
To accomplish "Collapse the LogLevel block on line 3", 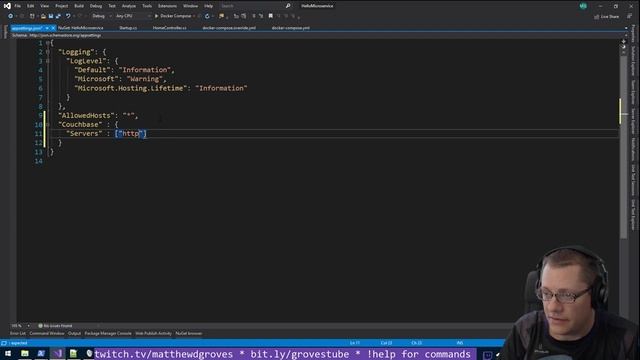I will pyautogui.click(x=48, y=61).
